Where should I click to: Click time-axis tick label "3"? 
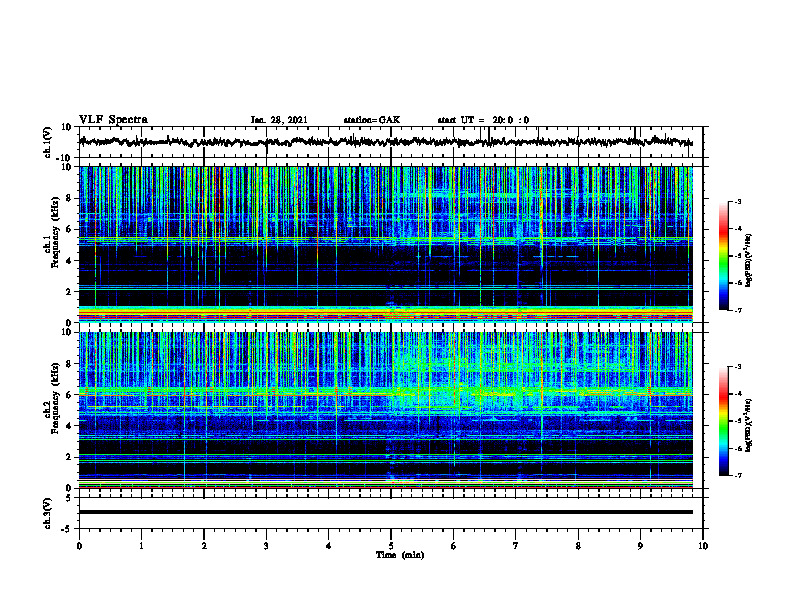click(x=266, y=546)
